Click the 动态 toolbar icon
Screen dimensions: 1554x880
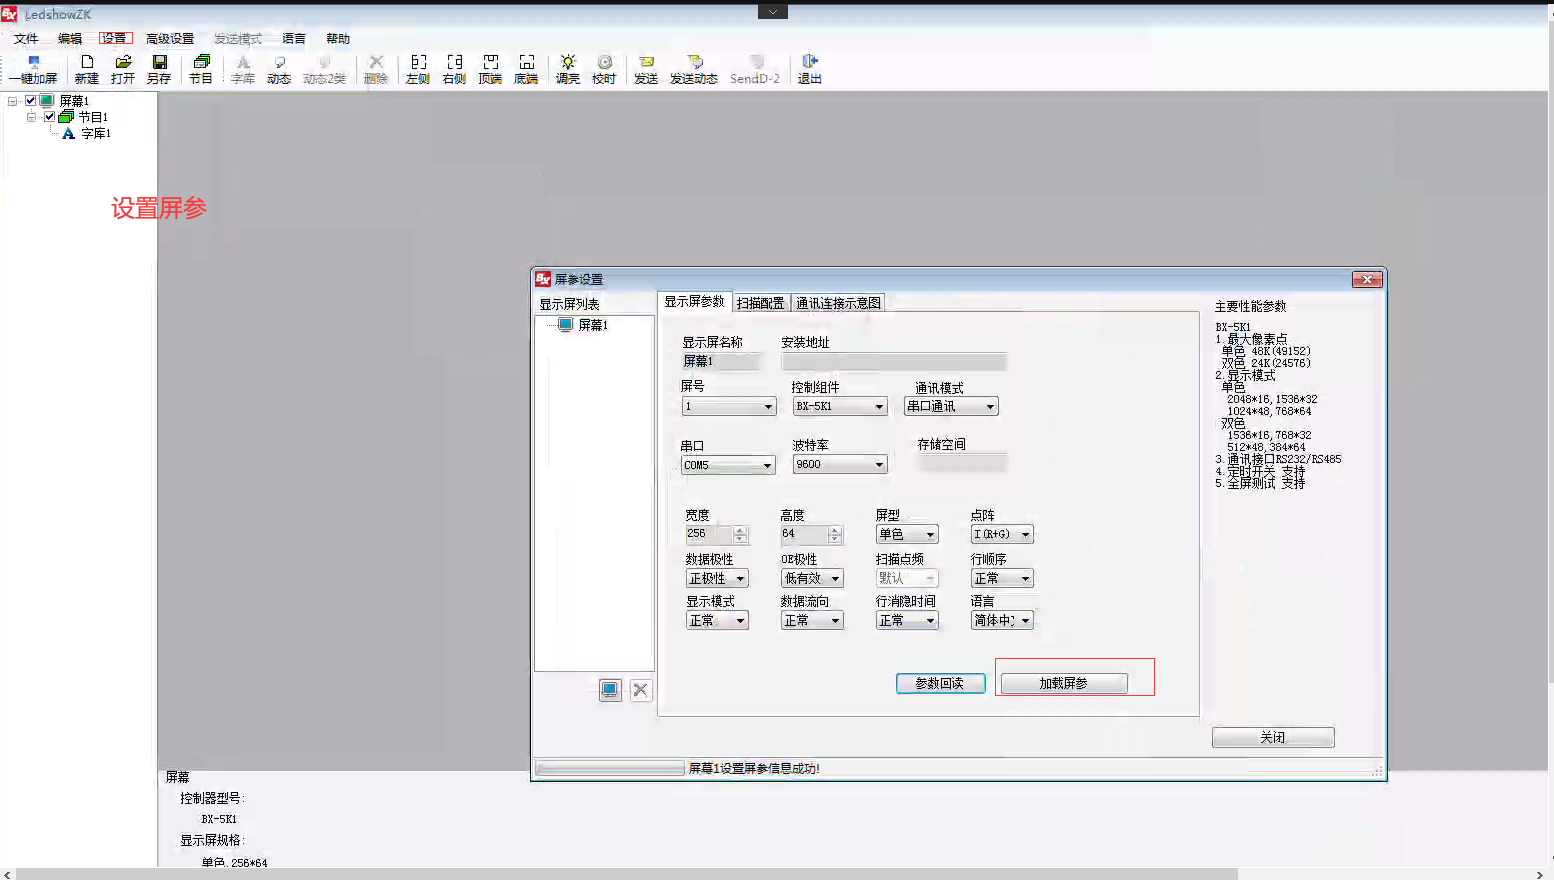279,69
